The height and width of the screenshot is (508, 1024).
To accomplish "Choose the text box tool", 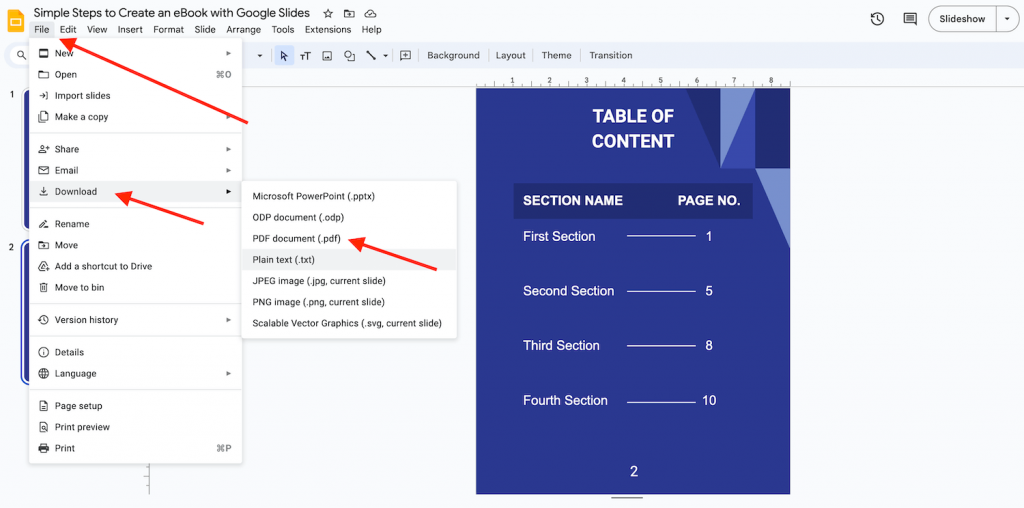I will (305, 56).
